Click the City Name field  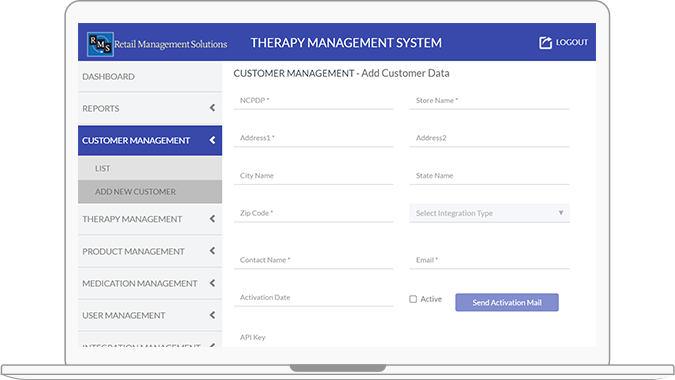(313, 176)
